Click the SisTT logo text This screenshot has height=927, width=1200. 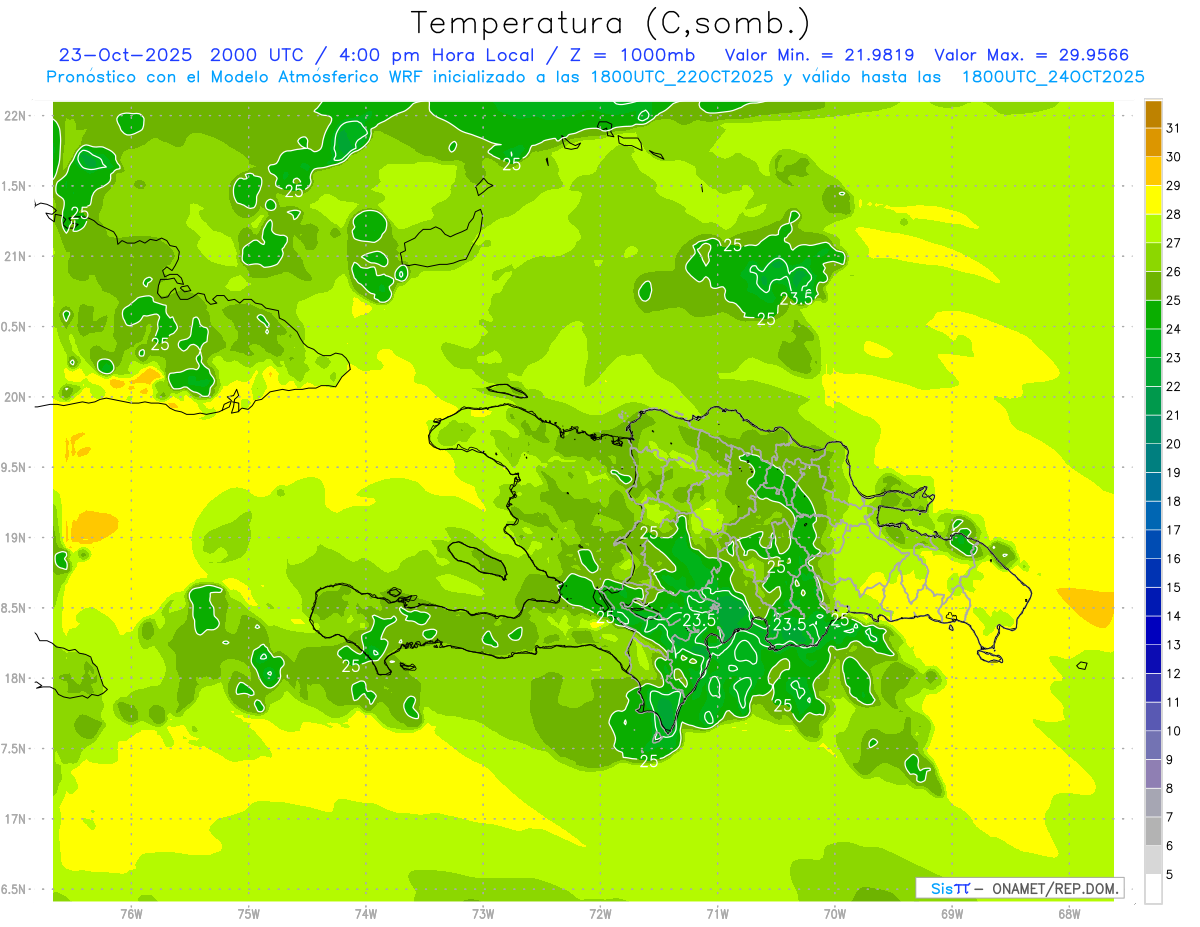point(949,888)
